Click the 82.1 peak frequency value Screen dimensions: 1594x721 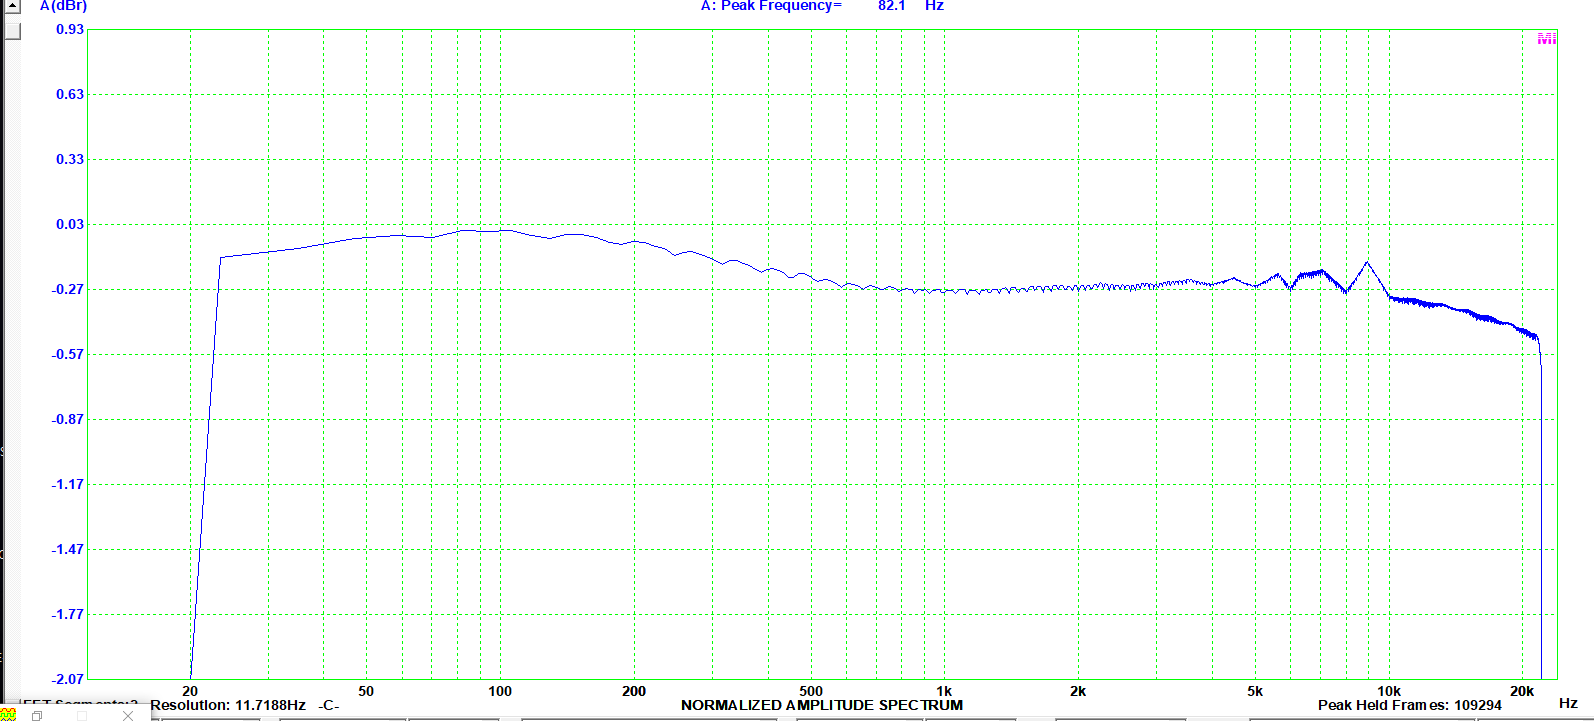pos(891,6)
